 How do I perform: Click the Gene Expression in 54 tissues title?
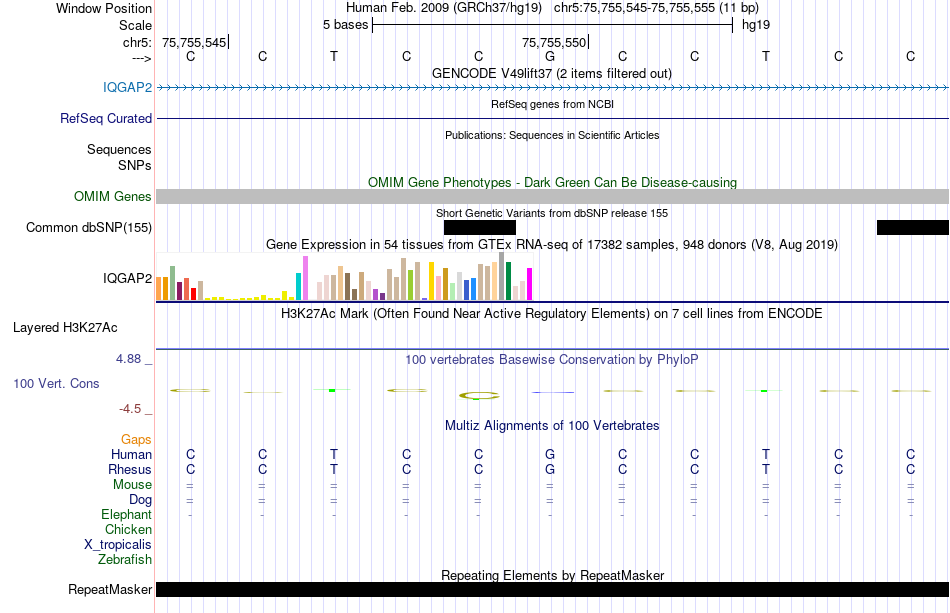552,244
